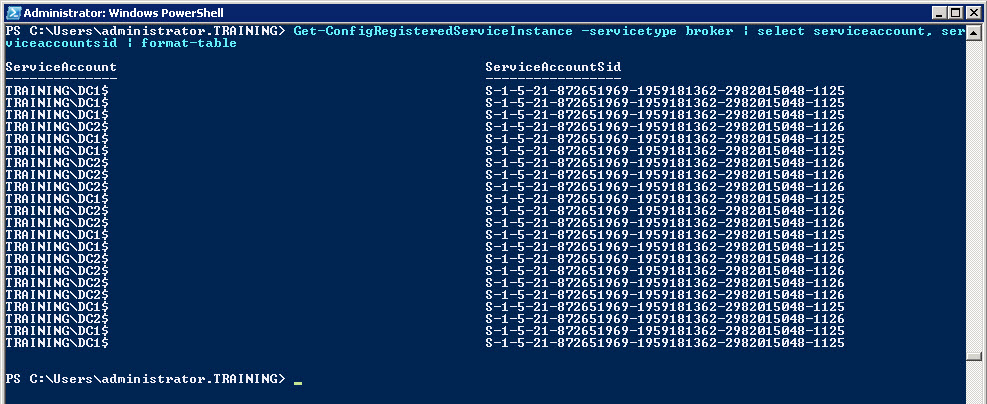Image resolution: width=987 pixels, height=404 pixels.
Task: Minimize the Windows PowerShell window
Action: [939, 11]
